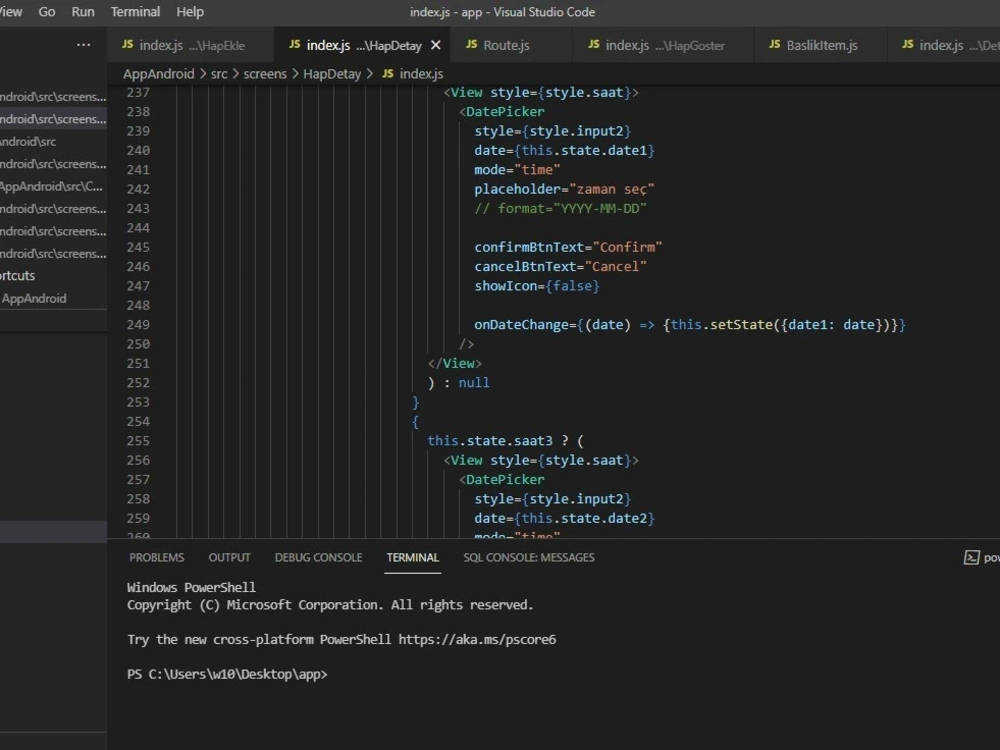This screenshot has width=1000, height=750.
Task: Click the JS icon on BaslikItem.js tab
Action: [775, 45]
